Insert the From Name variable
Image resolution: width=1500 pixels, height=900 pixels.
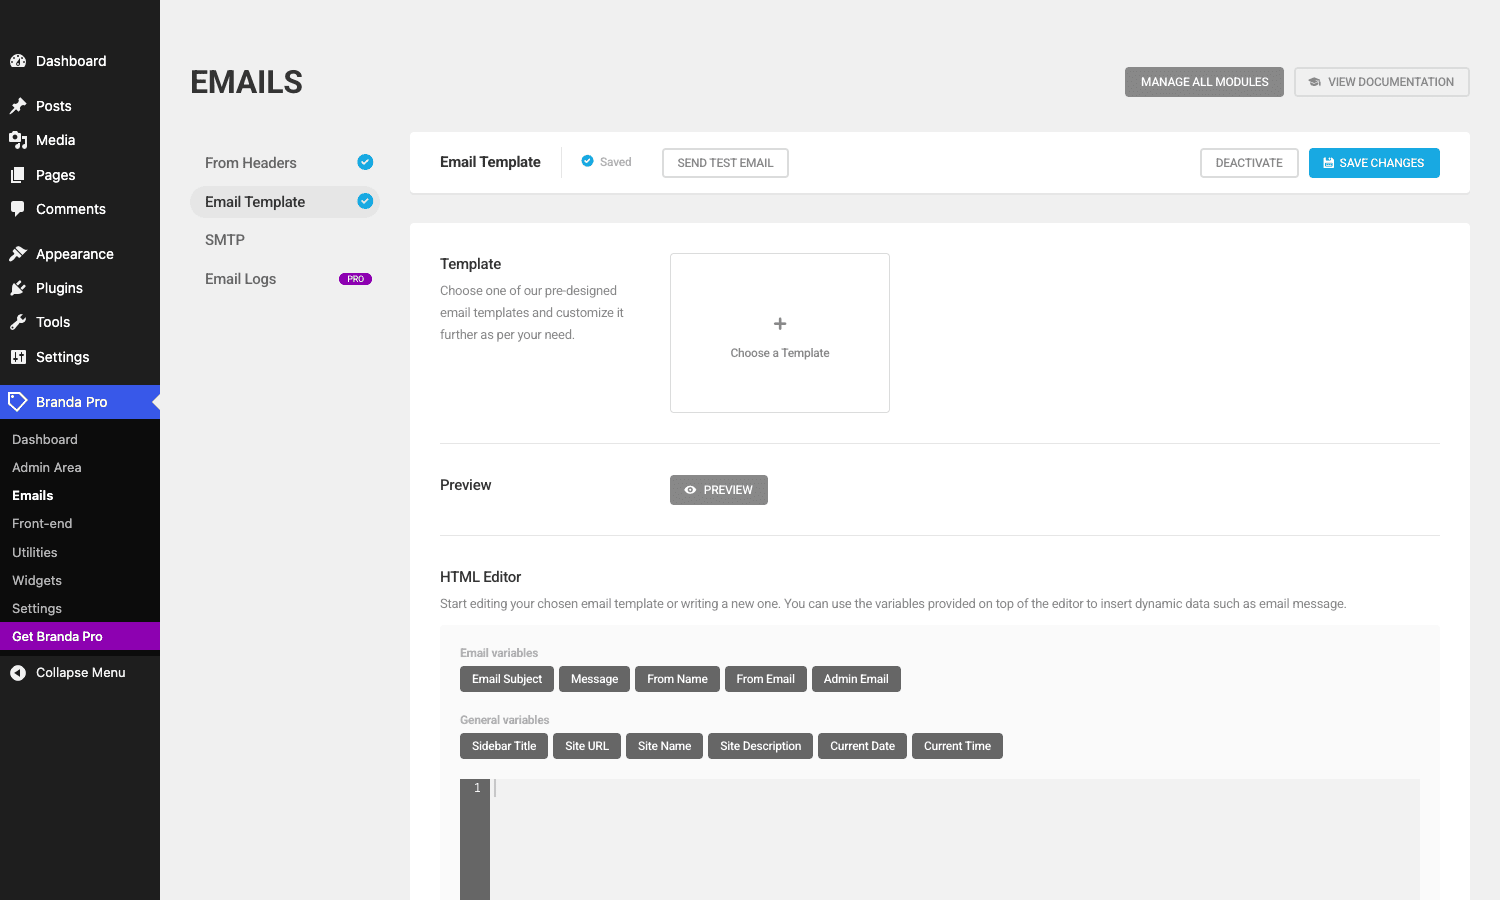click(677, 679)
